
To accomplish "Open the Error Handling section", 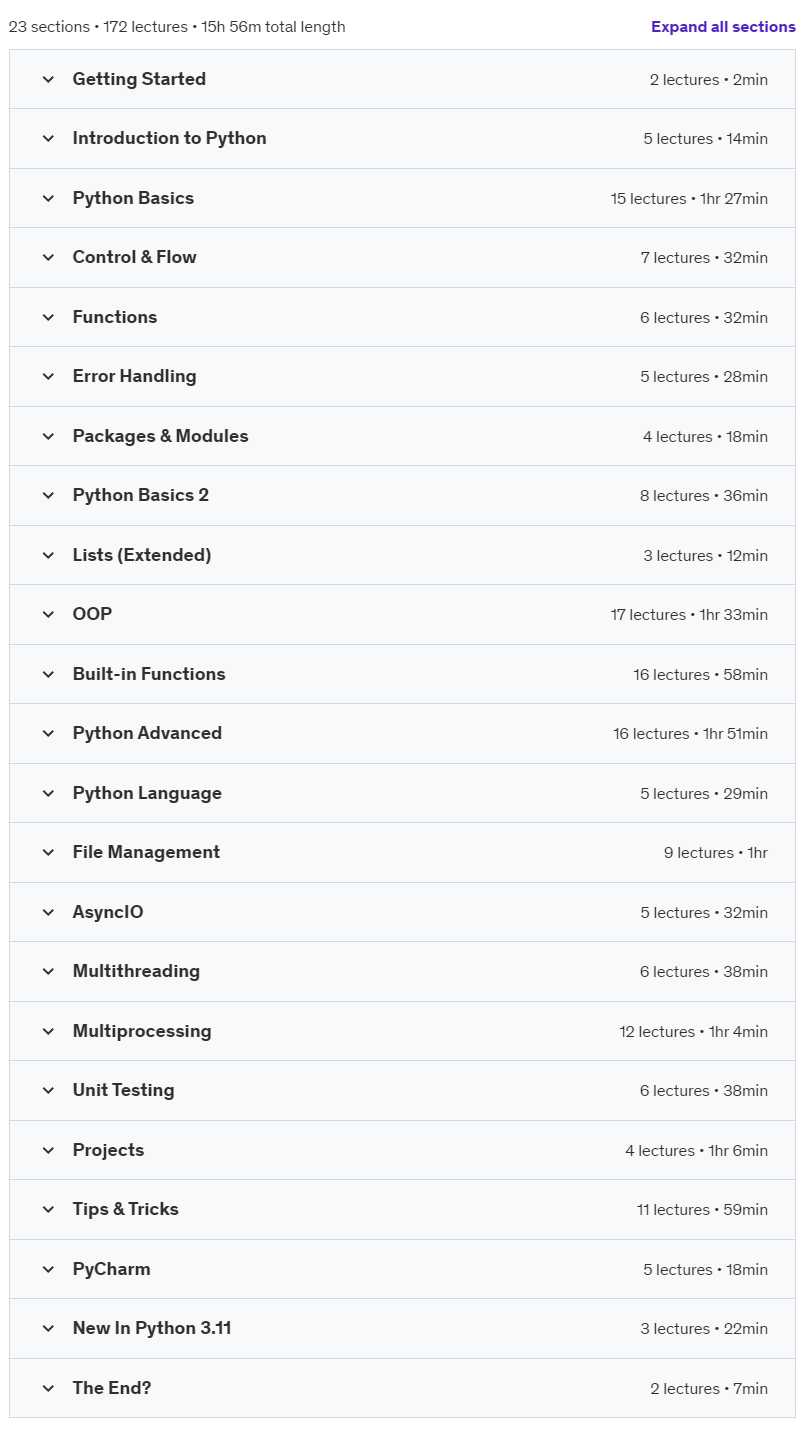I will click(402, 376).
